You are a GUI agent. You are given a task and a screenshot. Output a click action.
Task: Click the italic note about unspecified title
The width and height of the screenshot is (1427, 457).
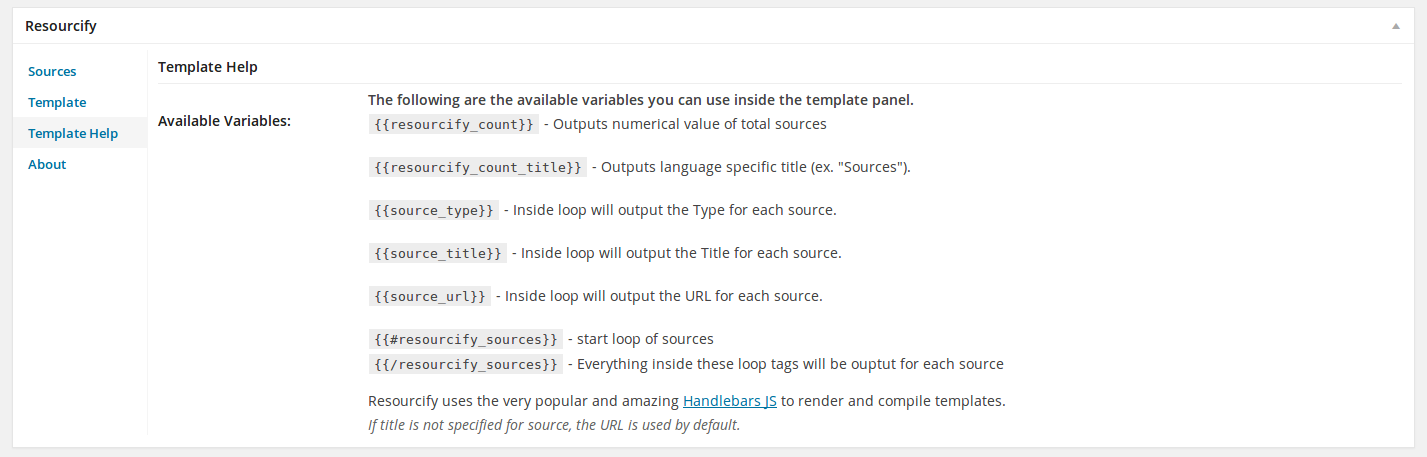(554, 425)
